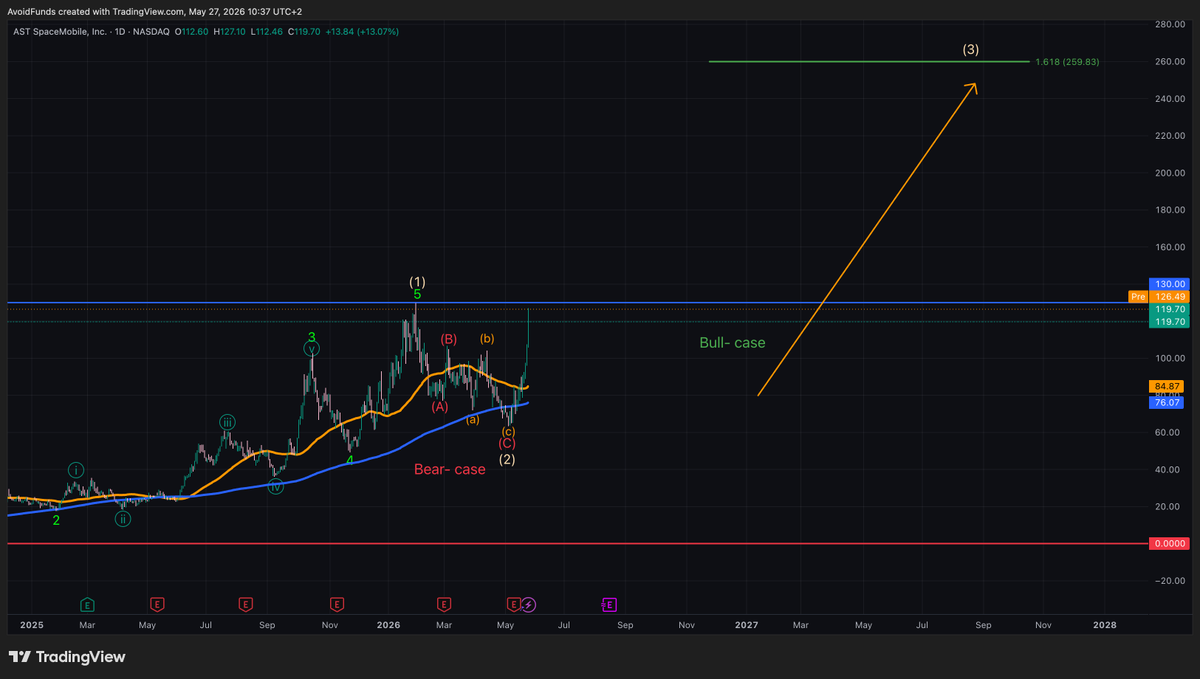Click the red earnings marker near Nov 2025
Screen dimensions: 1200x679
click(x=337, y=604)
